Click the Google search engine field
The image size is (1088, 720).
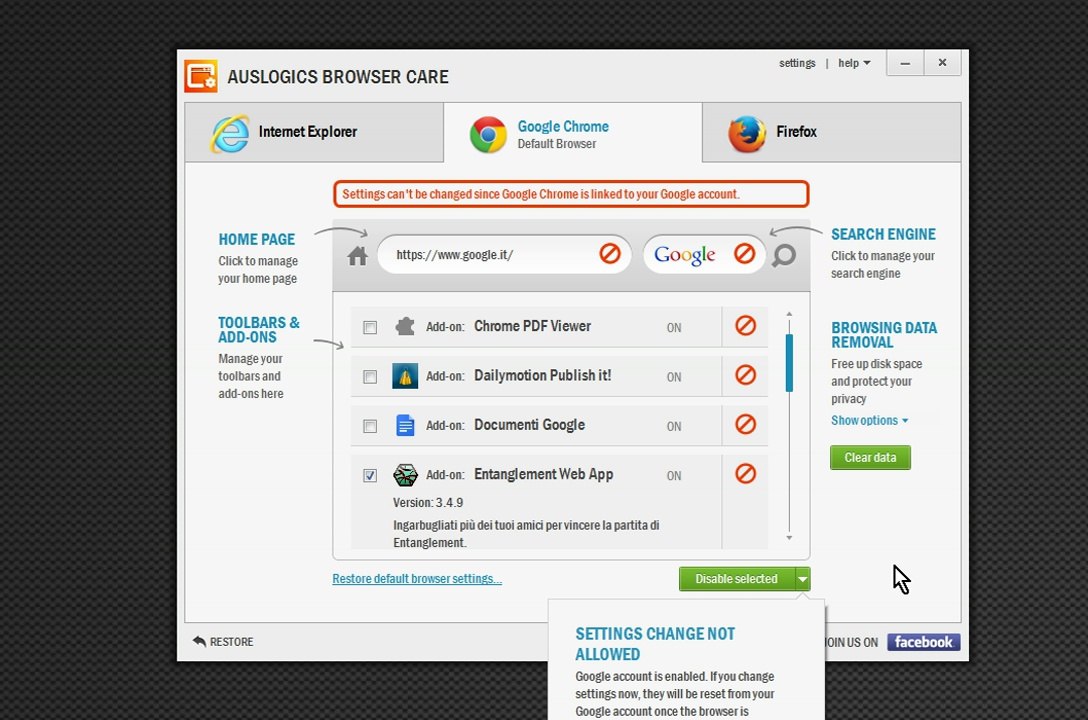704,255
